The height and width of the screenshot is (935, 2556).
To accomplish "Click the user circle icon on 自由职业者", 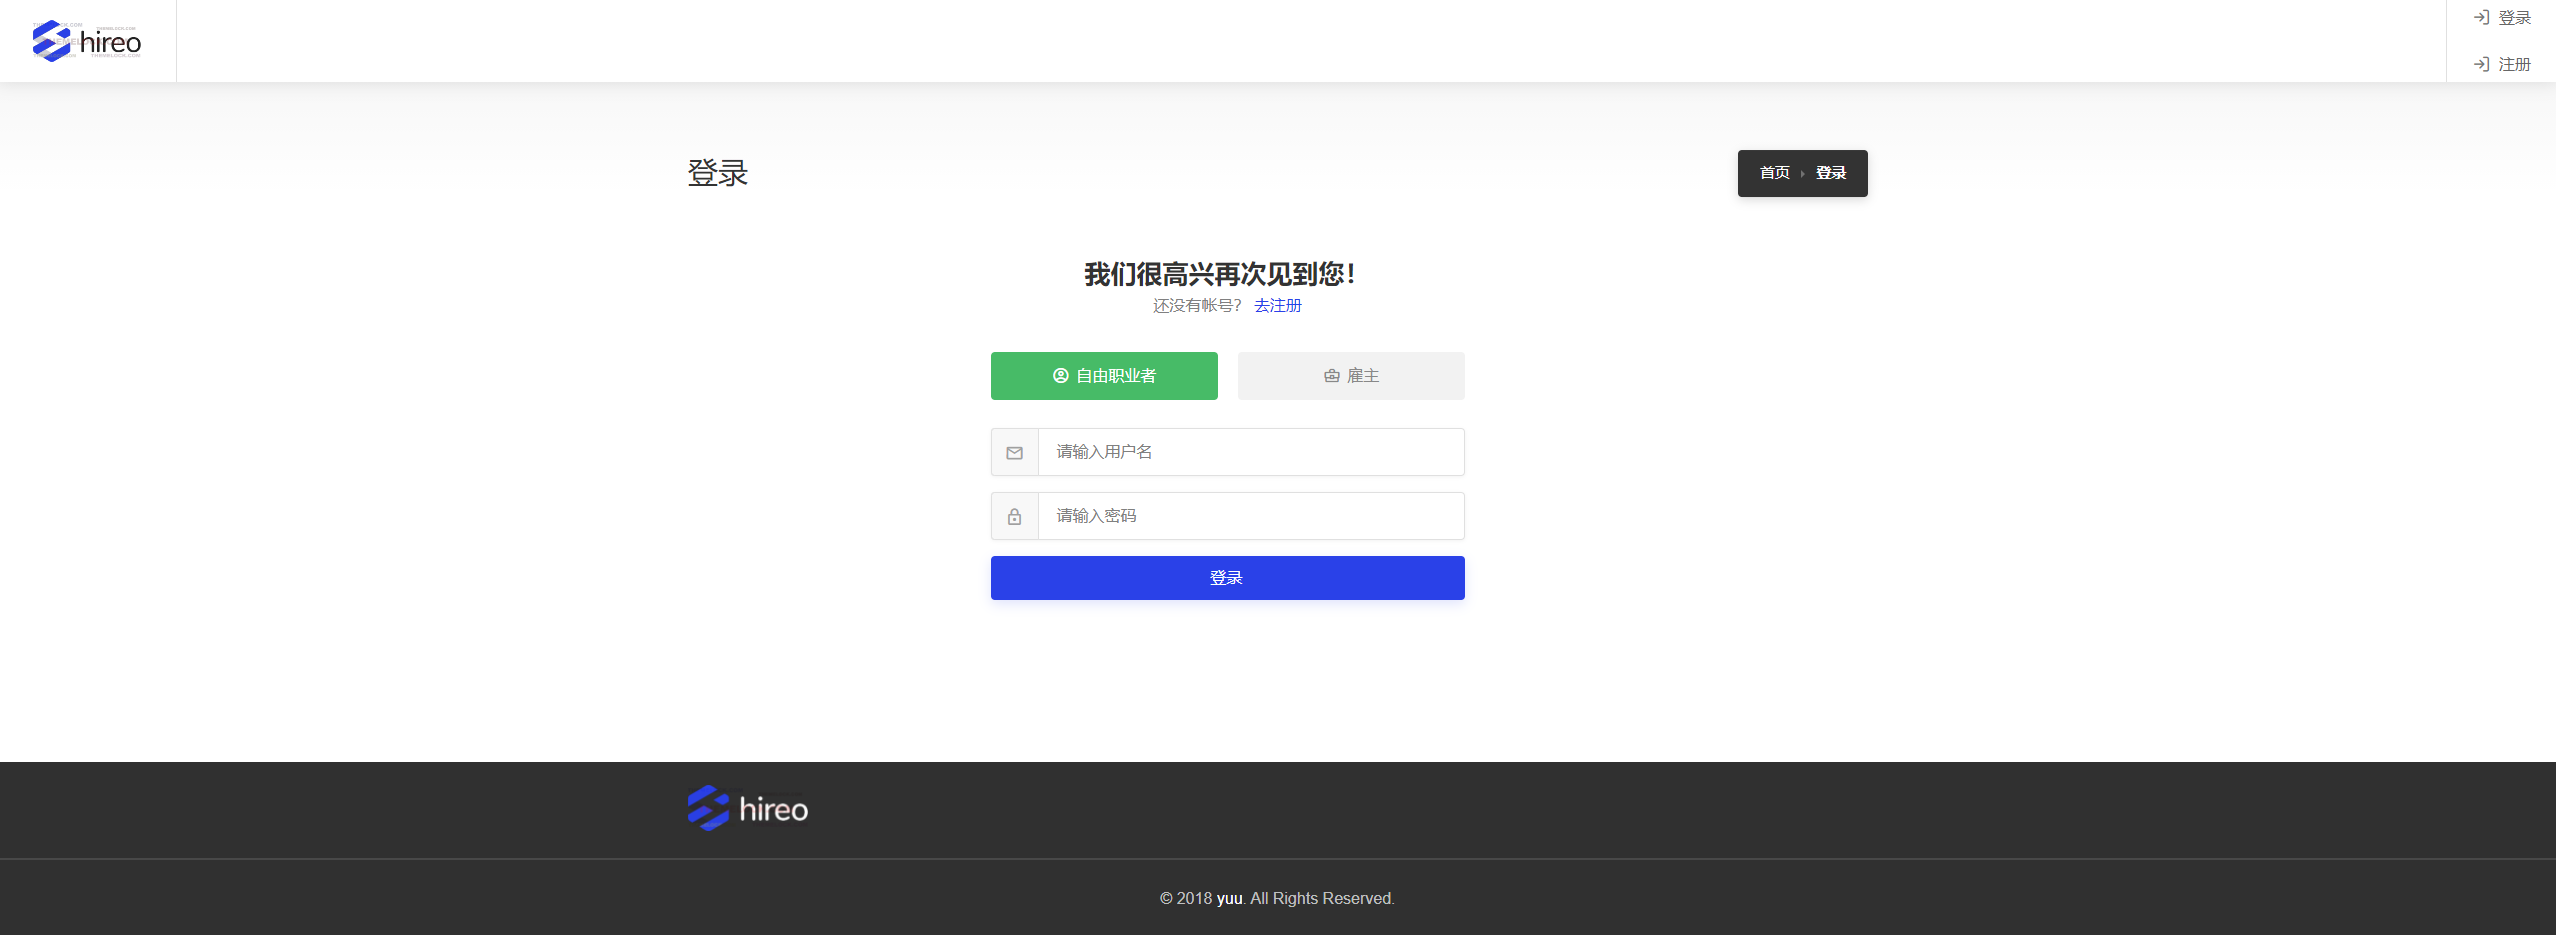I will click(1060, 376).
